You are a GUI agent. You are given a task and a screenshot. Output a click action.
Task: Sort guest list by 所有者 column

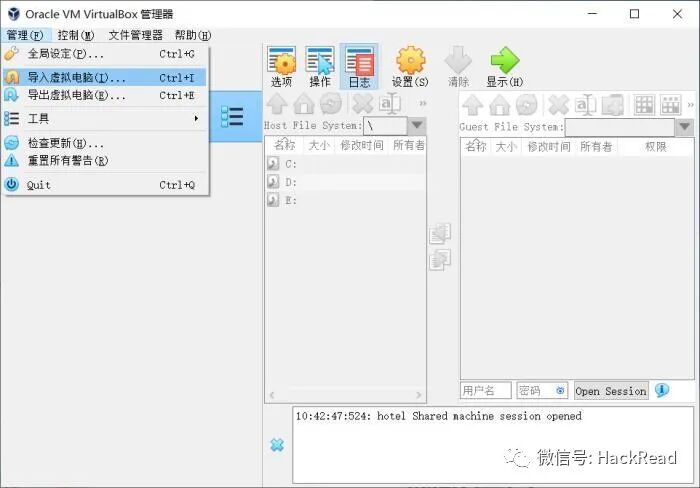[596, 146]
